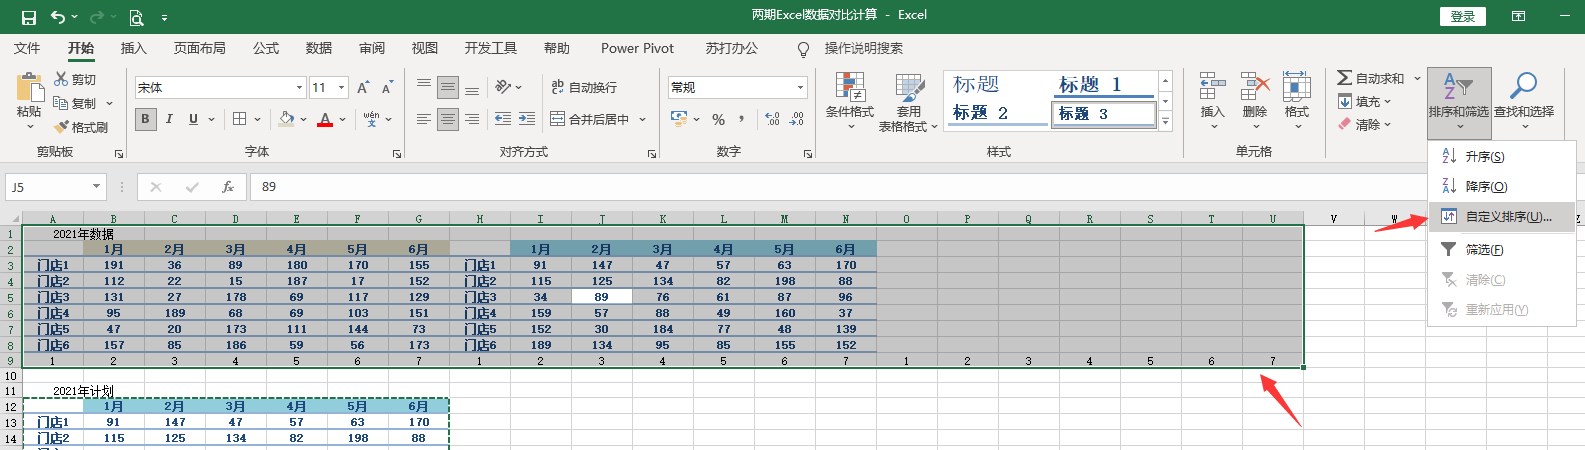Click the Insert Function fx button
This screenshot has width=1585, height=450.
[x=228, y=187]
